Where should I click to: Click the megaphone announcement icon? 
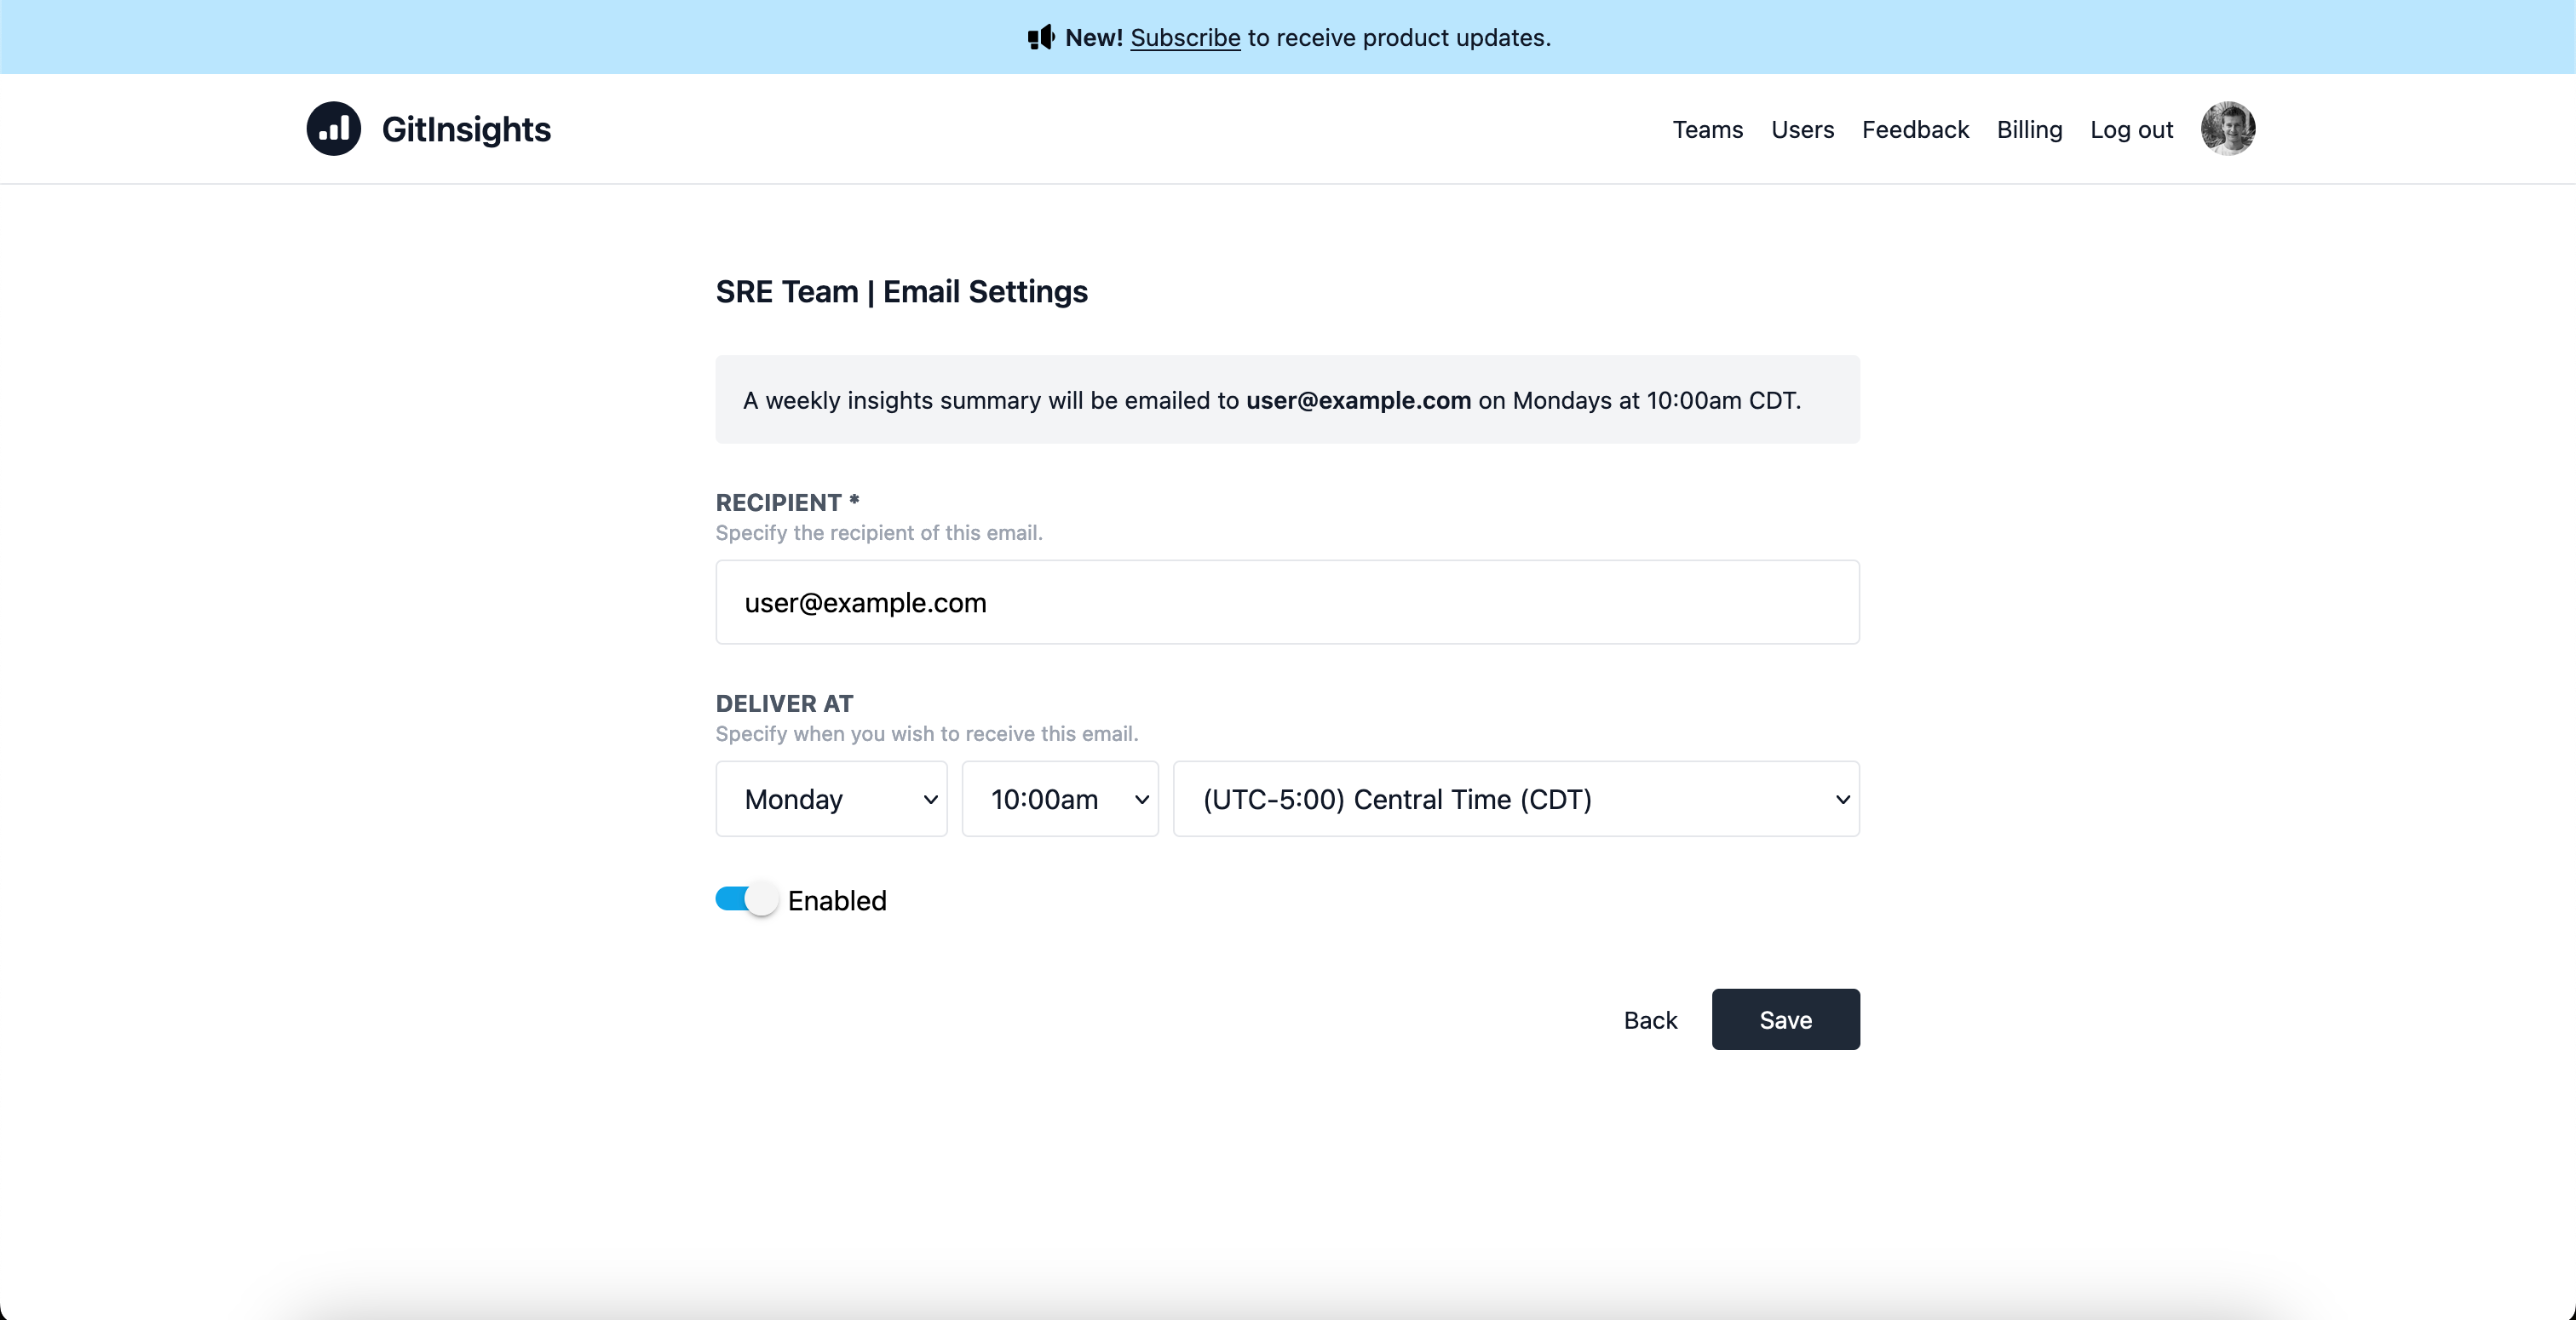(1041, 38)
